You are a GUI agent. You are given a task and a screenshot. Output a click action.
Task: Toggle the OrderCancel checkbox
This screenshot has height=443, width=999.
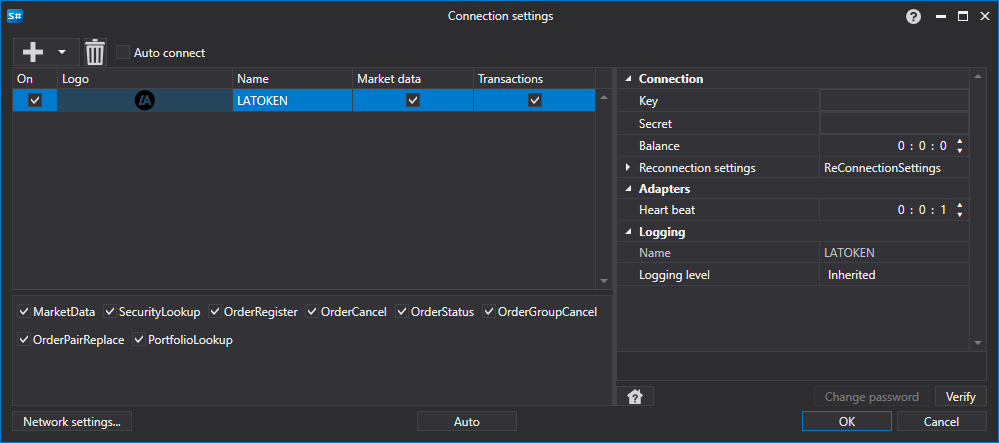312,312
